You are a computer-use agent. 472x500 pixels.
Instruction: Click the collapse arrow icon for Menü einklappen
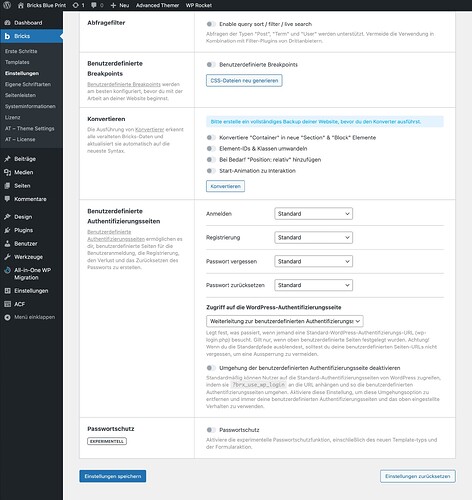[7, 317]
